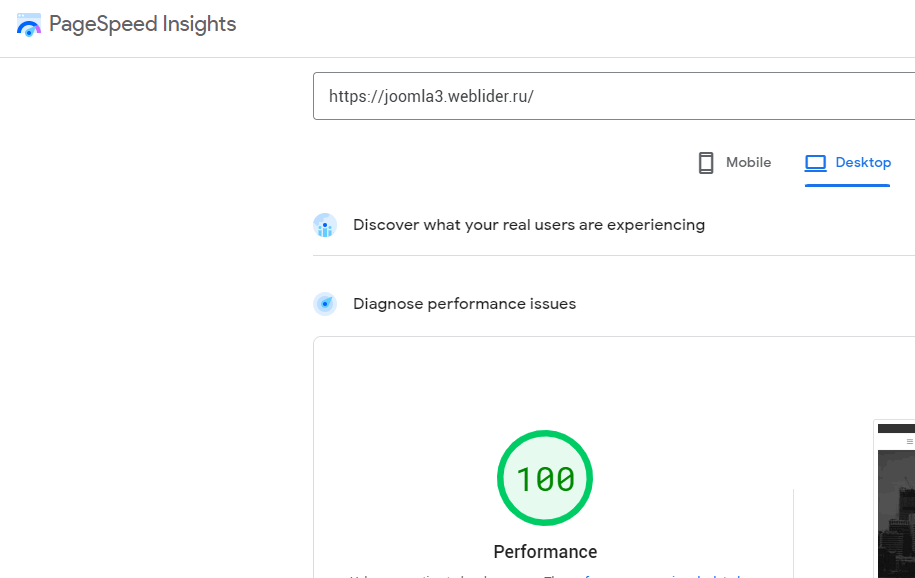Viewport: 915px width, 578px height.
Task: Open the page screenshot thumbnail
Action: 896,510
